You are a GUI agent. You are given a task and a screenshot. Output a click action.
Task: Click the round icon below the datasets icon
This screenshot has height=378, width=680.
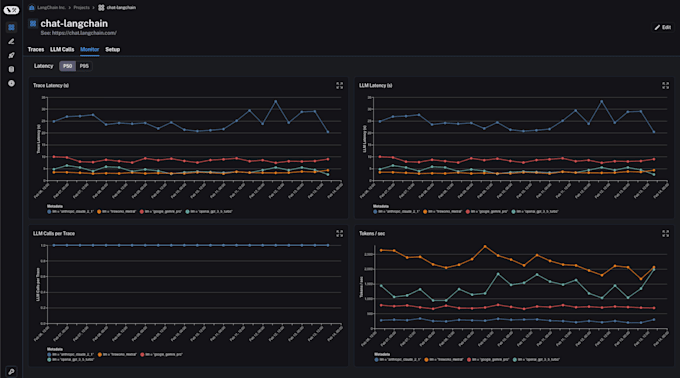(11, 83)
